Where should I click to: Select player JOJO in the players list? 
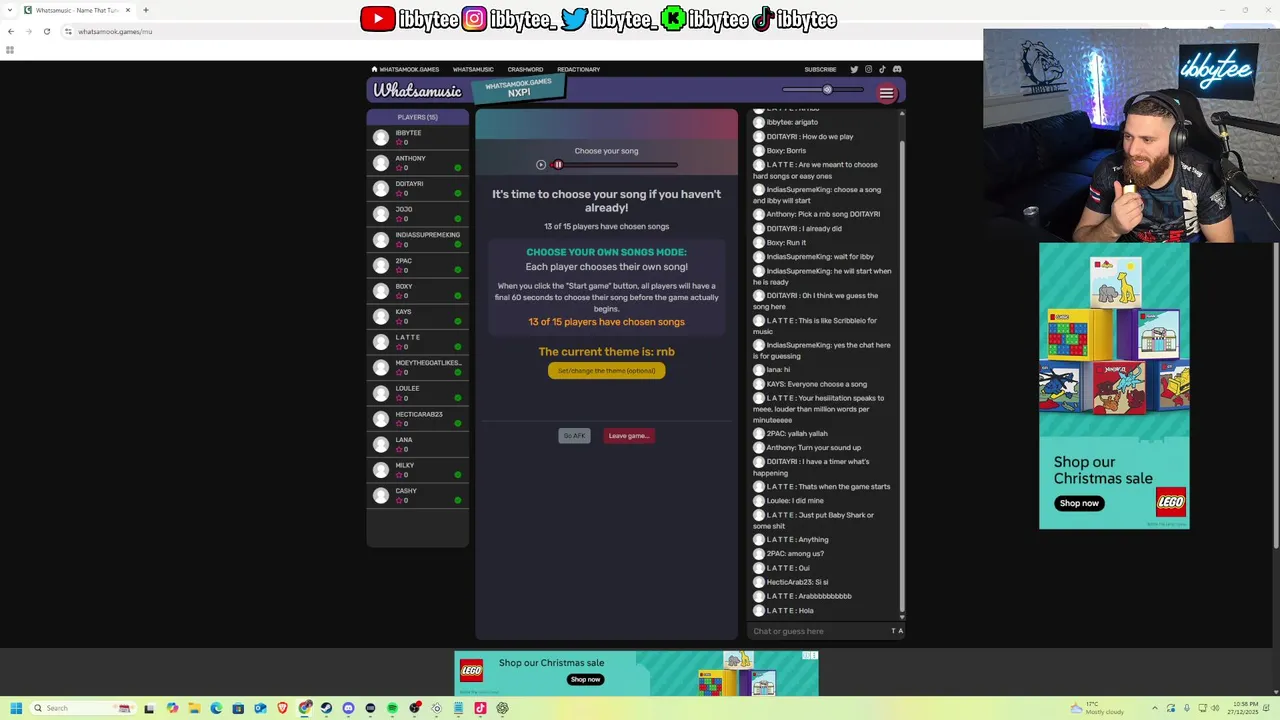(418, 214)
